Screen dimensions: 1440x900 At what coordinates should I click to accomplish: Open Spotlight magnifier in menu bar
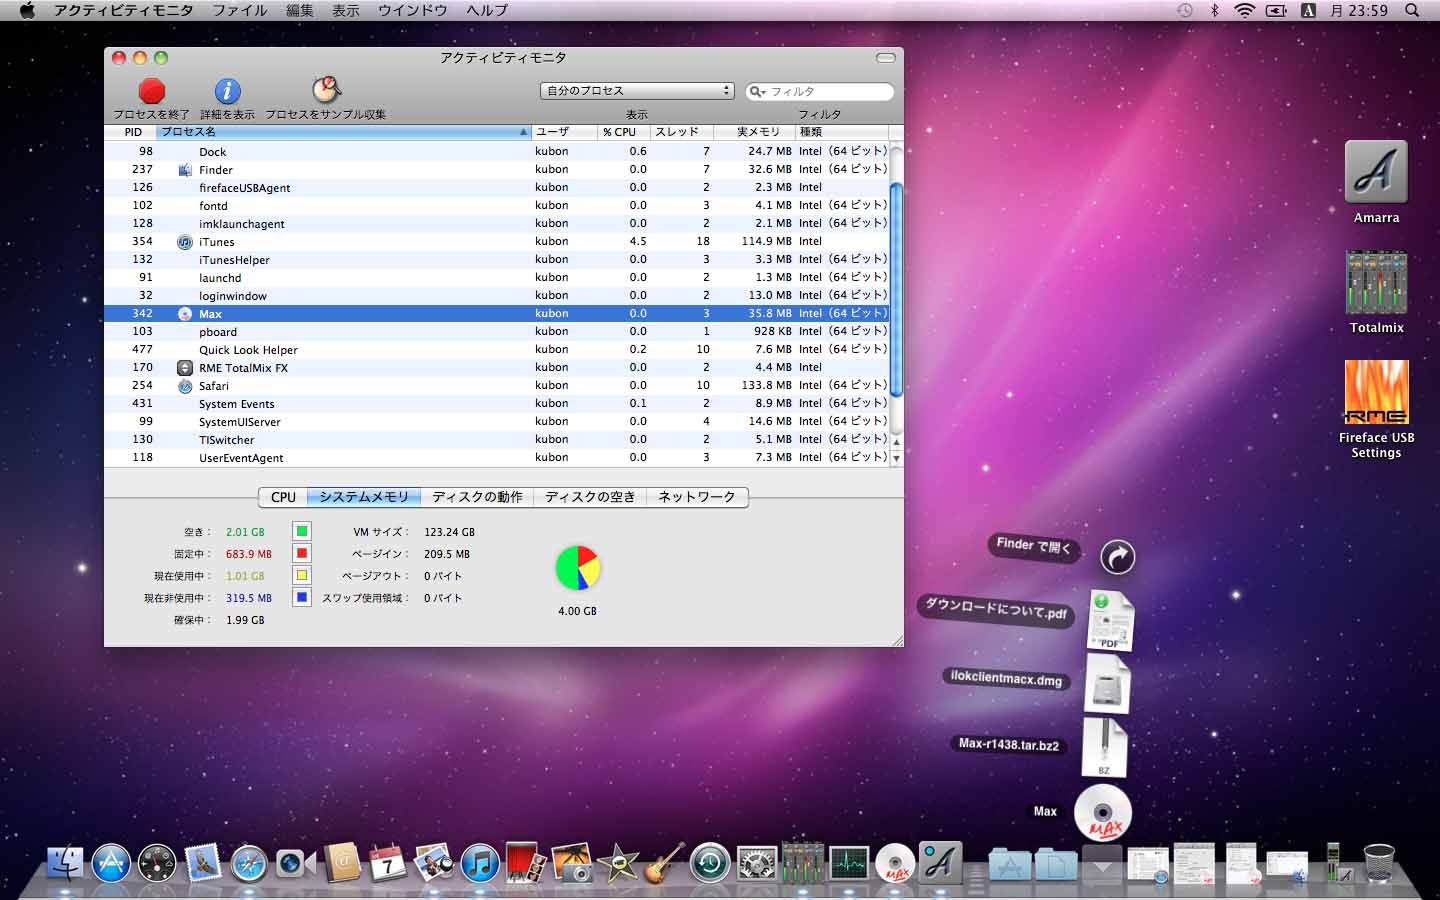(x=1412, y=10)
